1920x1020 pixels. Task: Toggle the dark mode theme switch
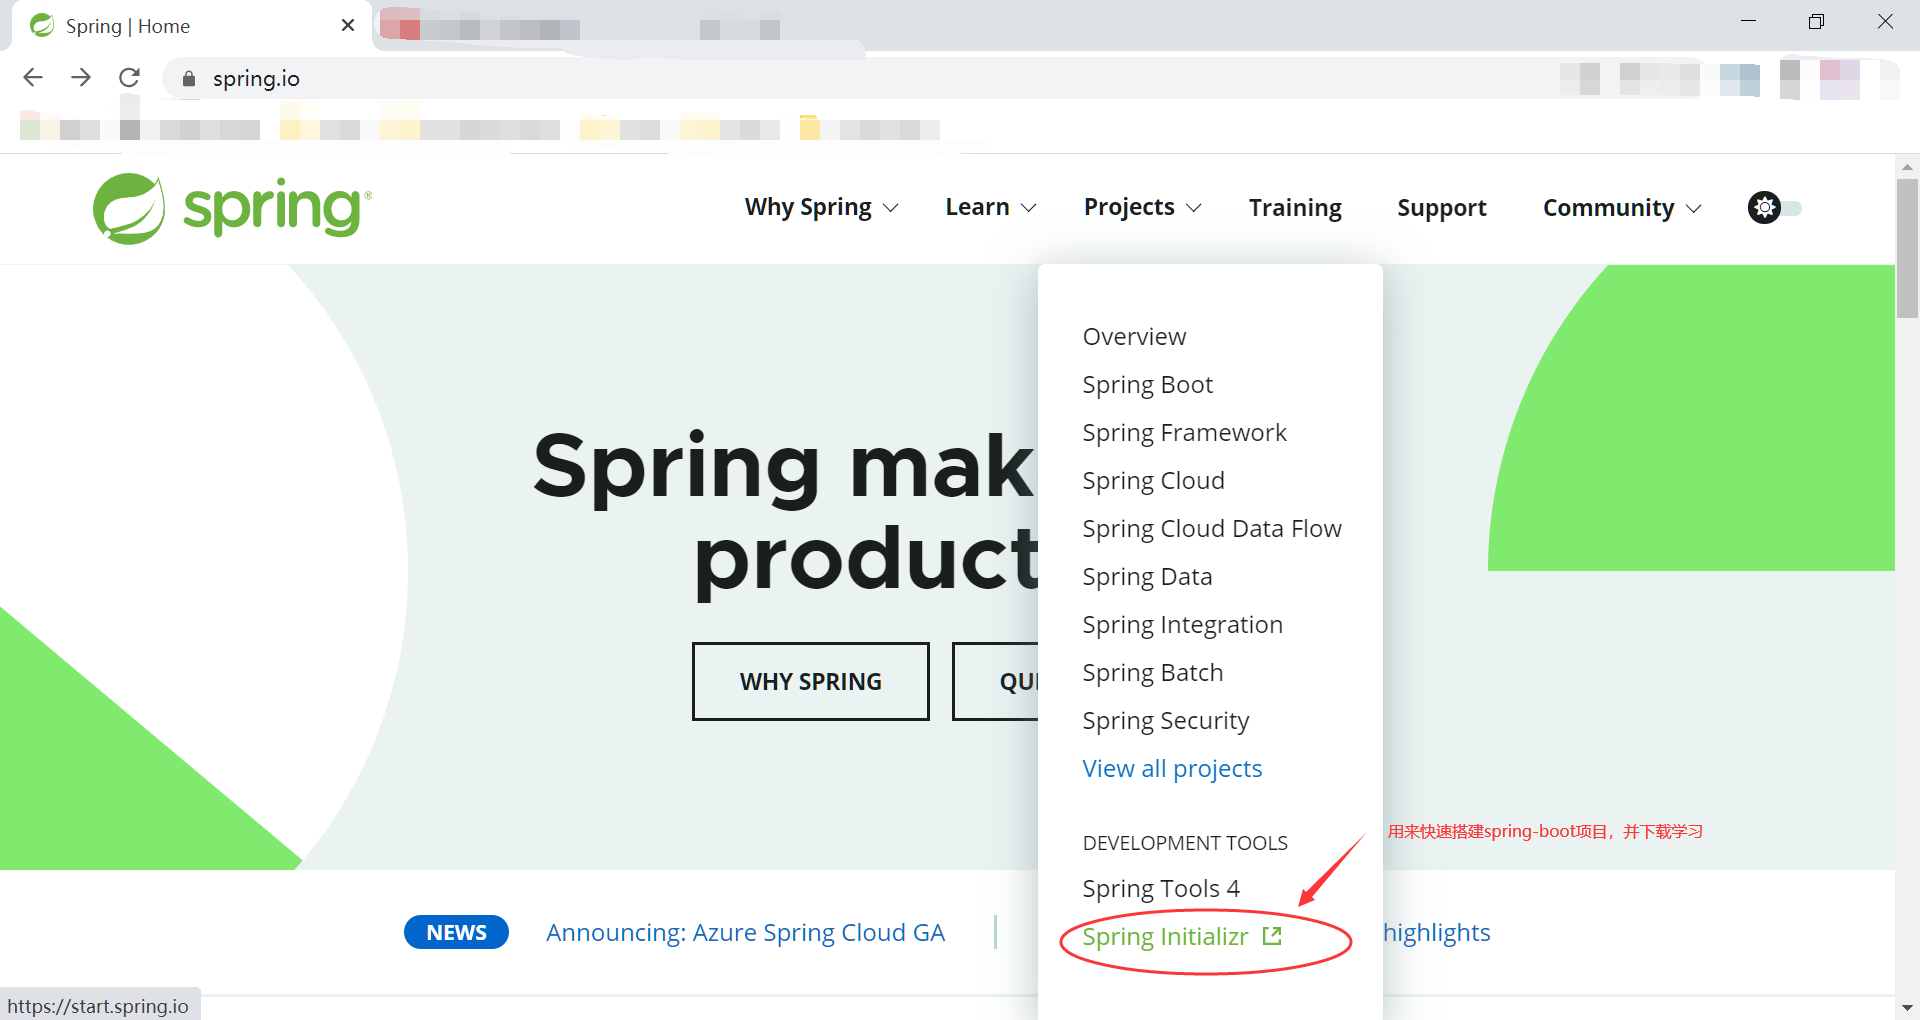click(1775, 208)
